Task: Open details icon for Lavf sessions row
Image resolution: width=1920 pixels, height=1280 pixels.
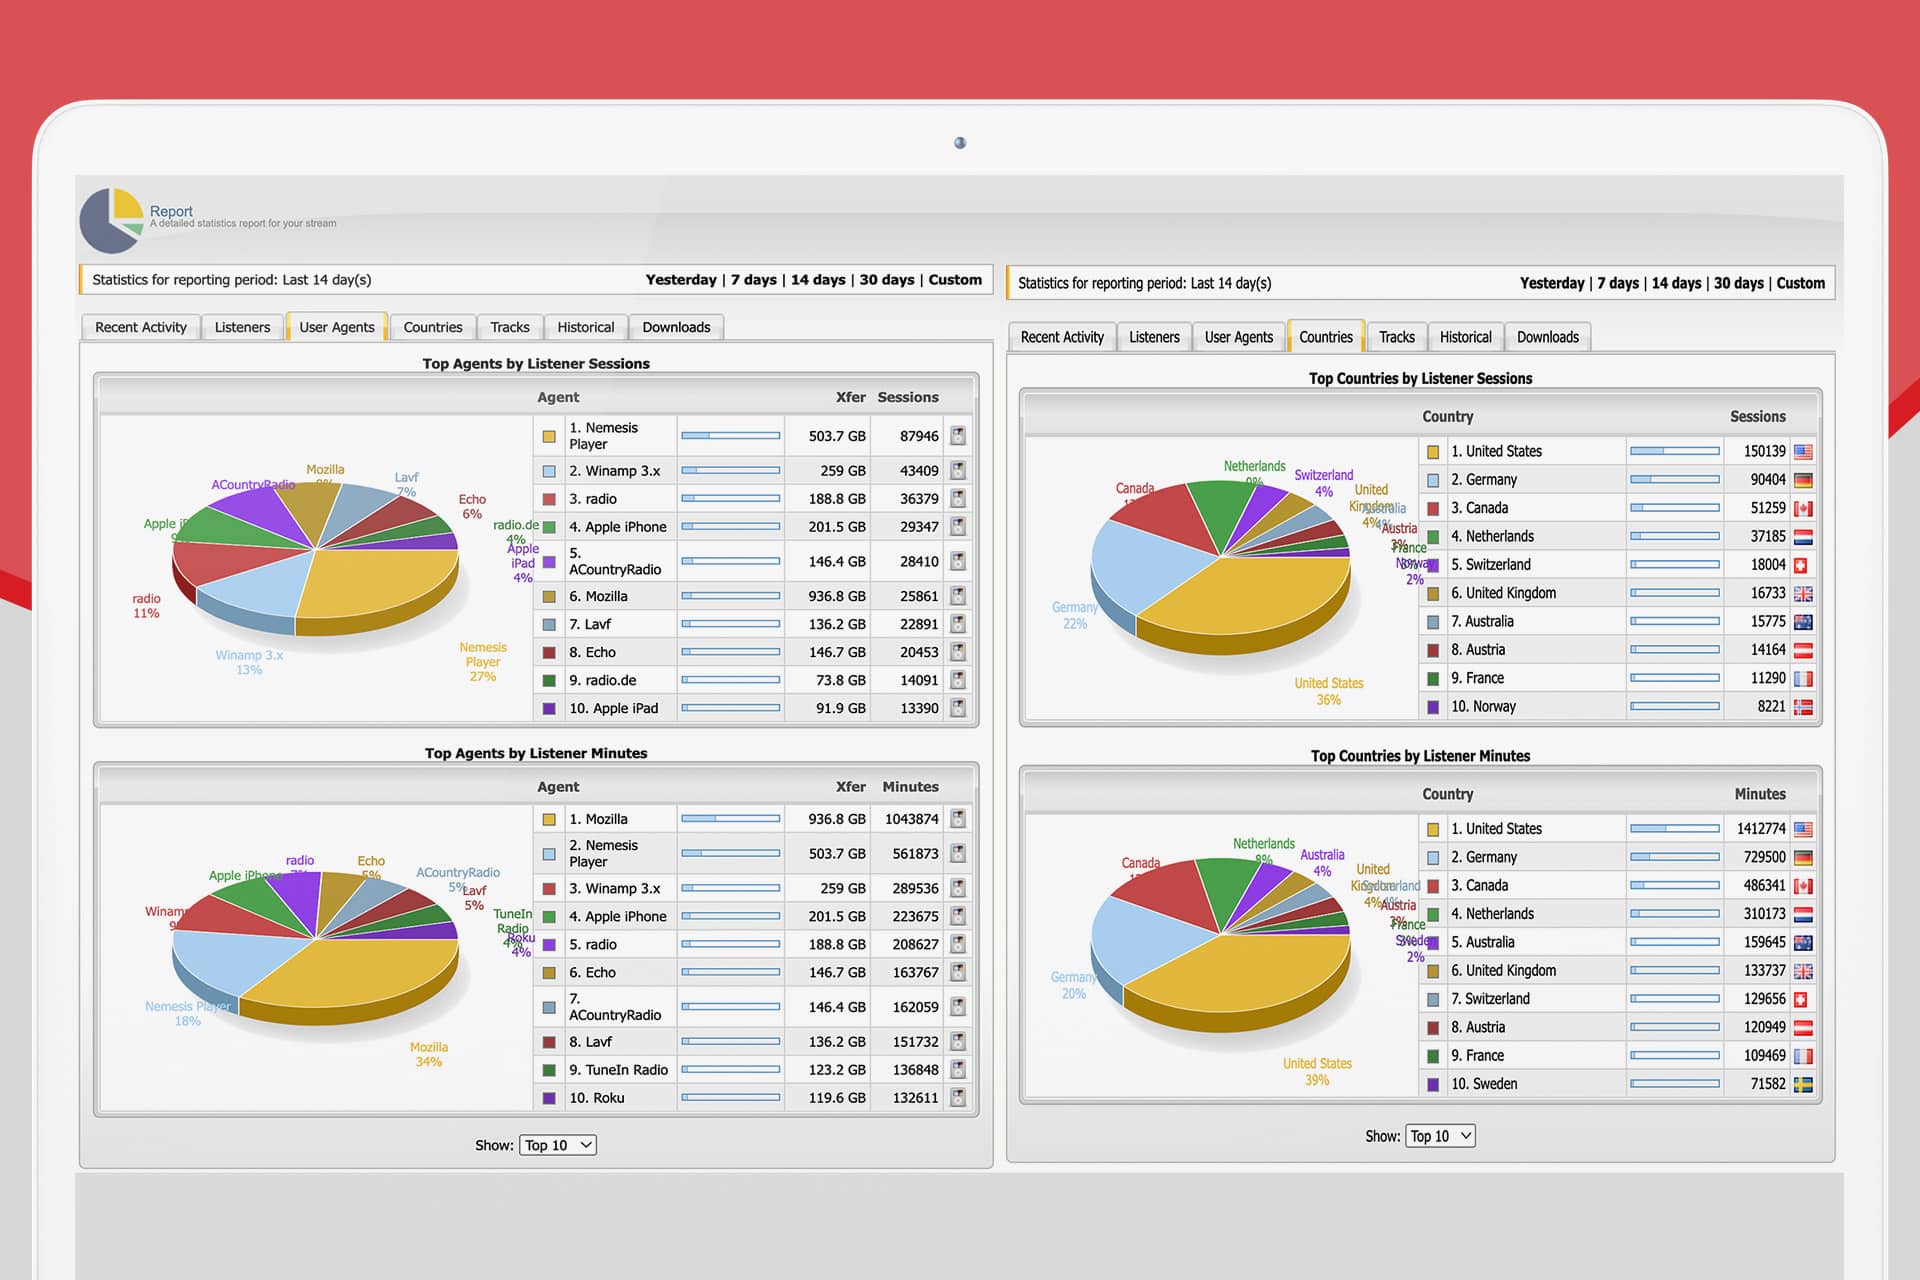Action: pos(958,624)
